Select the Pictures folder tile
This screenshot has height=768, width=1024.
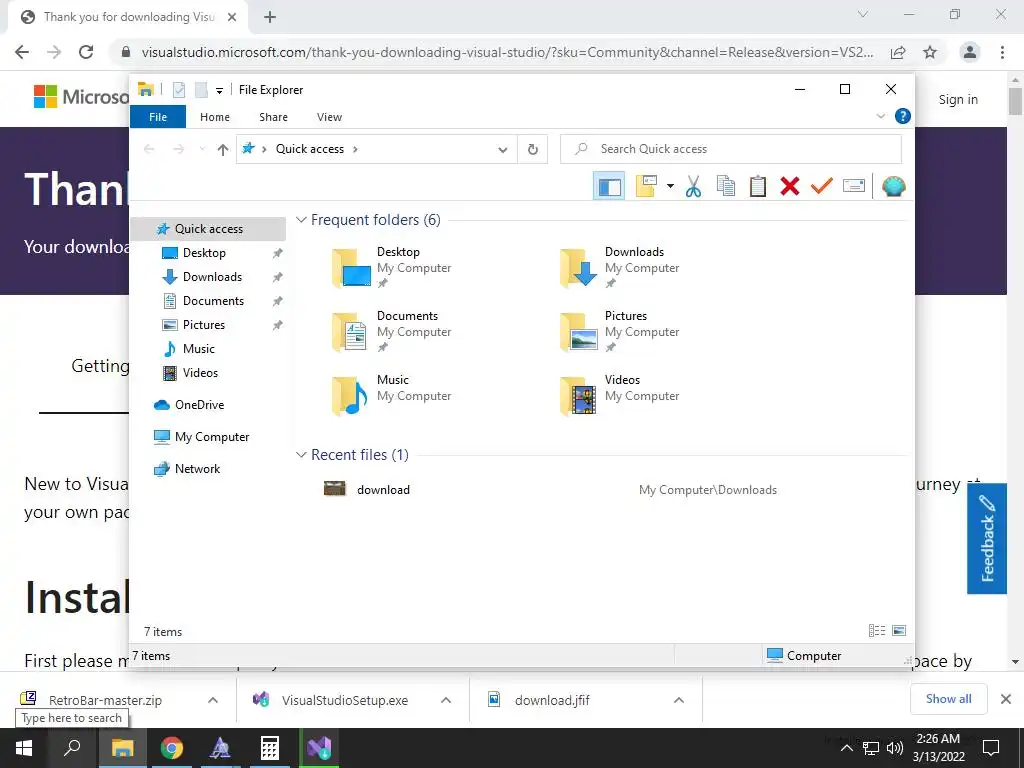(x=620, y=332)
